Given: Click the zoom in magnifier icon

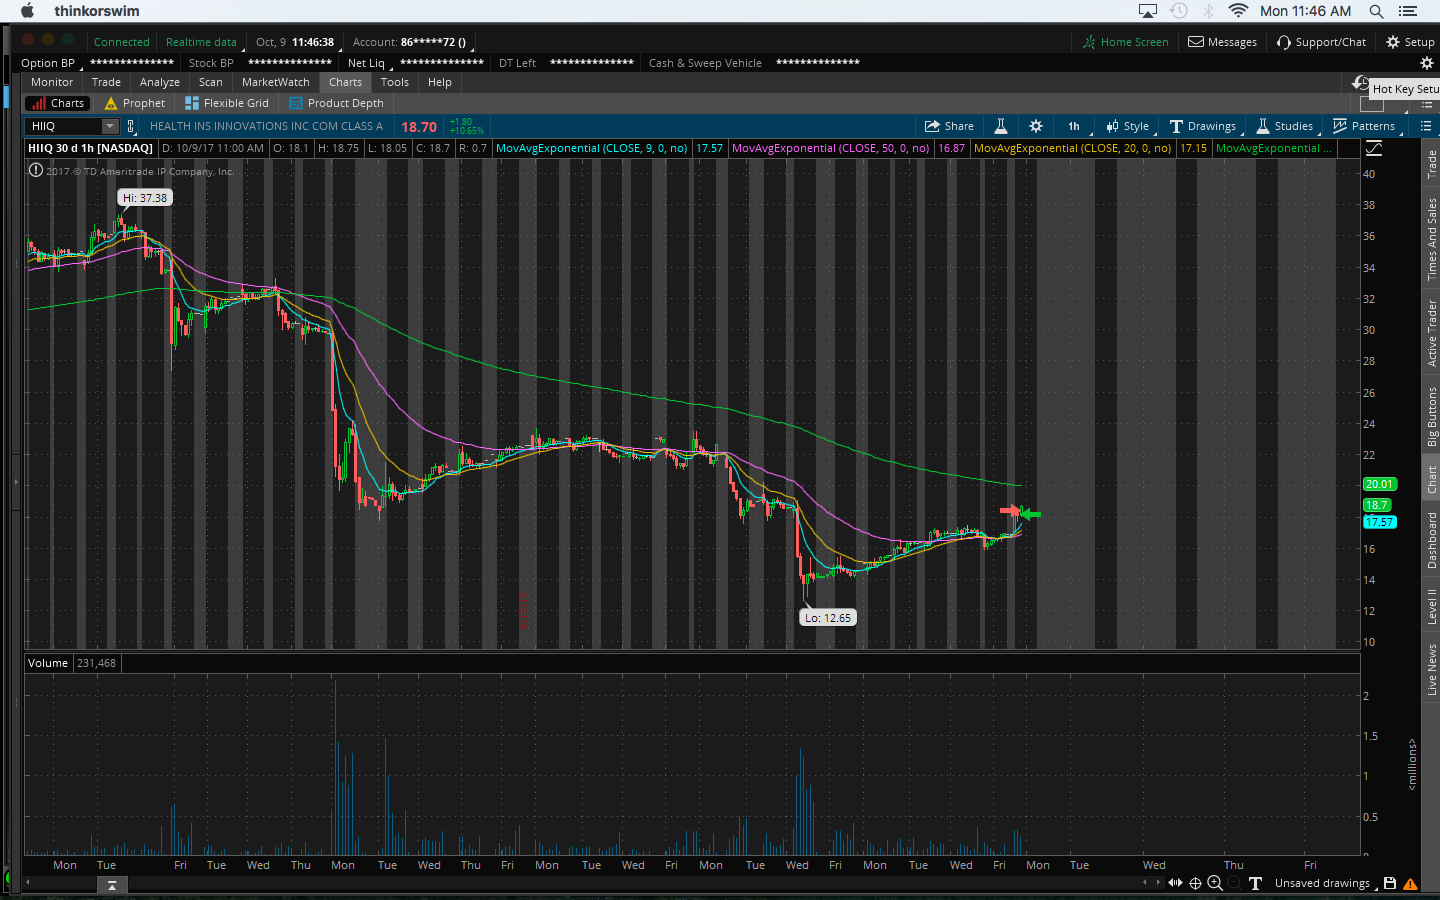Looking at the screenshot, I should pyautogui.click(x=1215, y=883).
